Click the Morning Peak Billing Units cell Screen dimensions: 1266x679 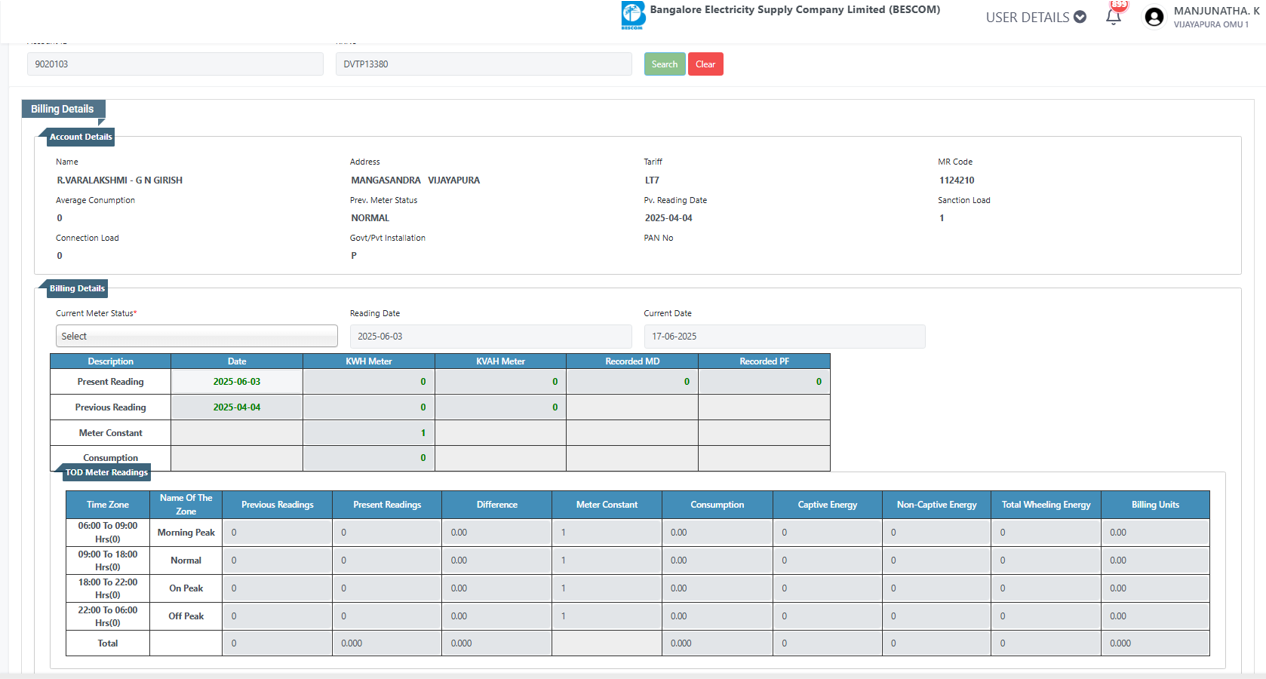pyautogui.click(x=1156, y=533)
